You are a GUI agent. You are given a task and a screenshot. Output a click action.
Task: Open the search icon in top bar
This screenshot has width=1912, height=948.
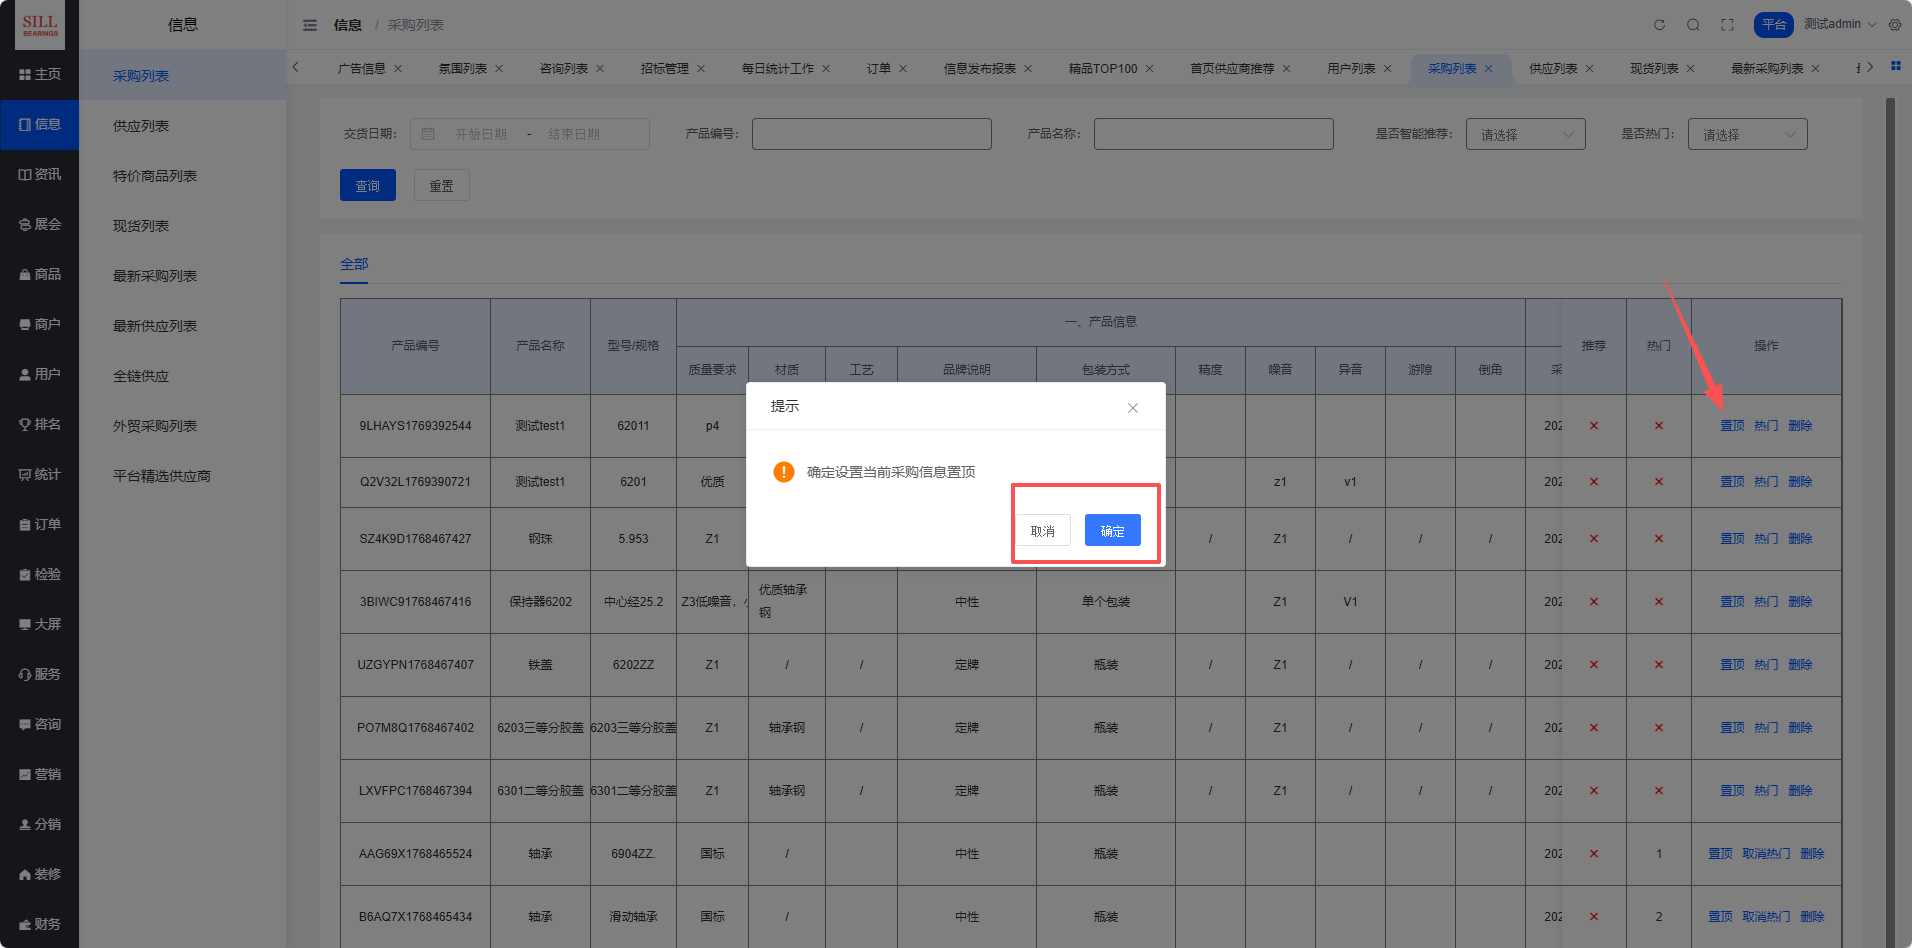[1693, 25]
